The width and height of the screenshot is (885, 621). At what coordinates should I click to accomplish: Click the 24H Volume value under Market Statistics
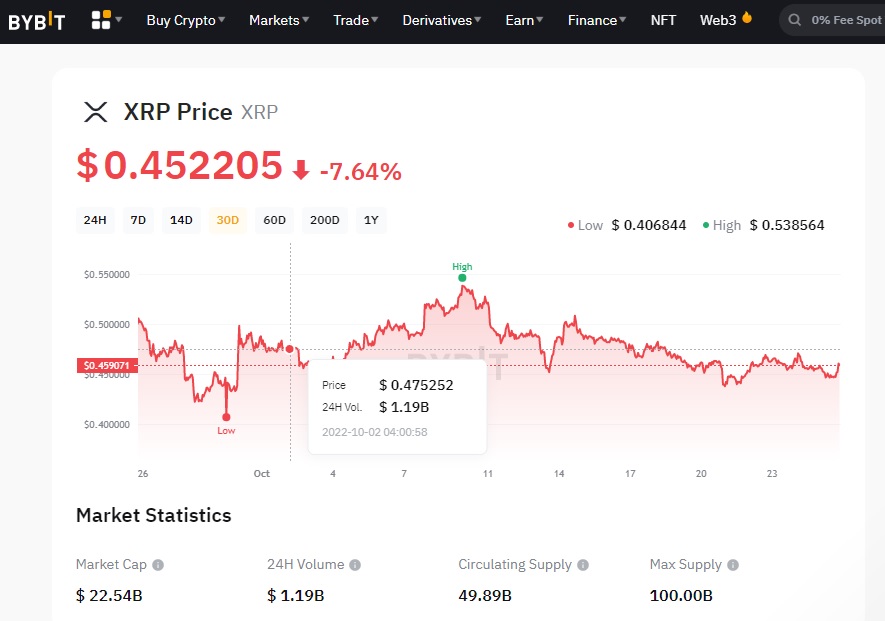[x=296, y=596]
